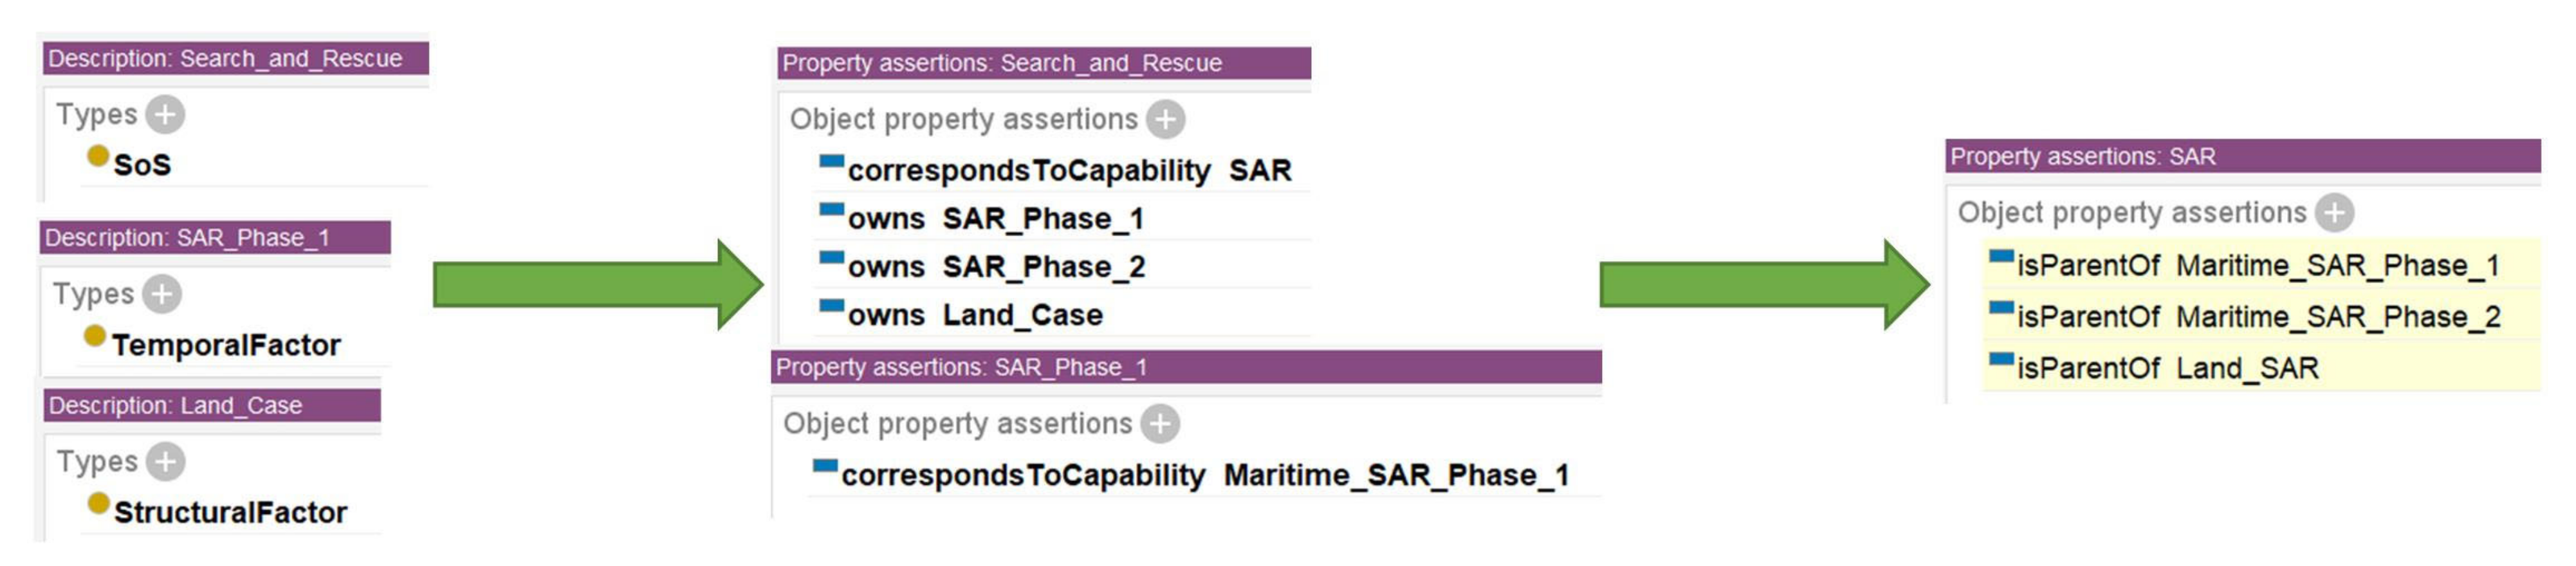
Task: Click the StructuralFactor class circle icon
Action: [x=98, y=503]
